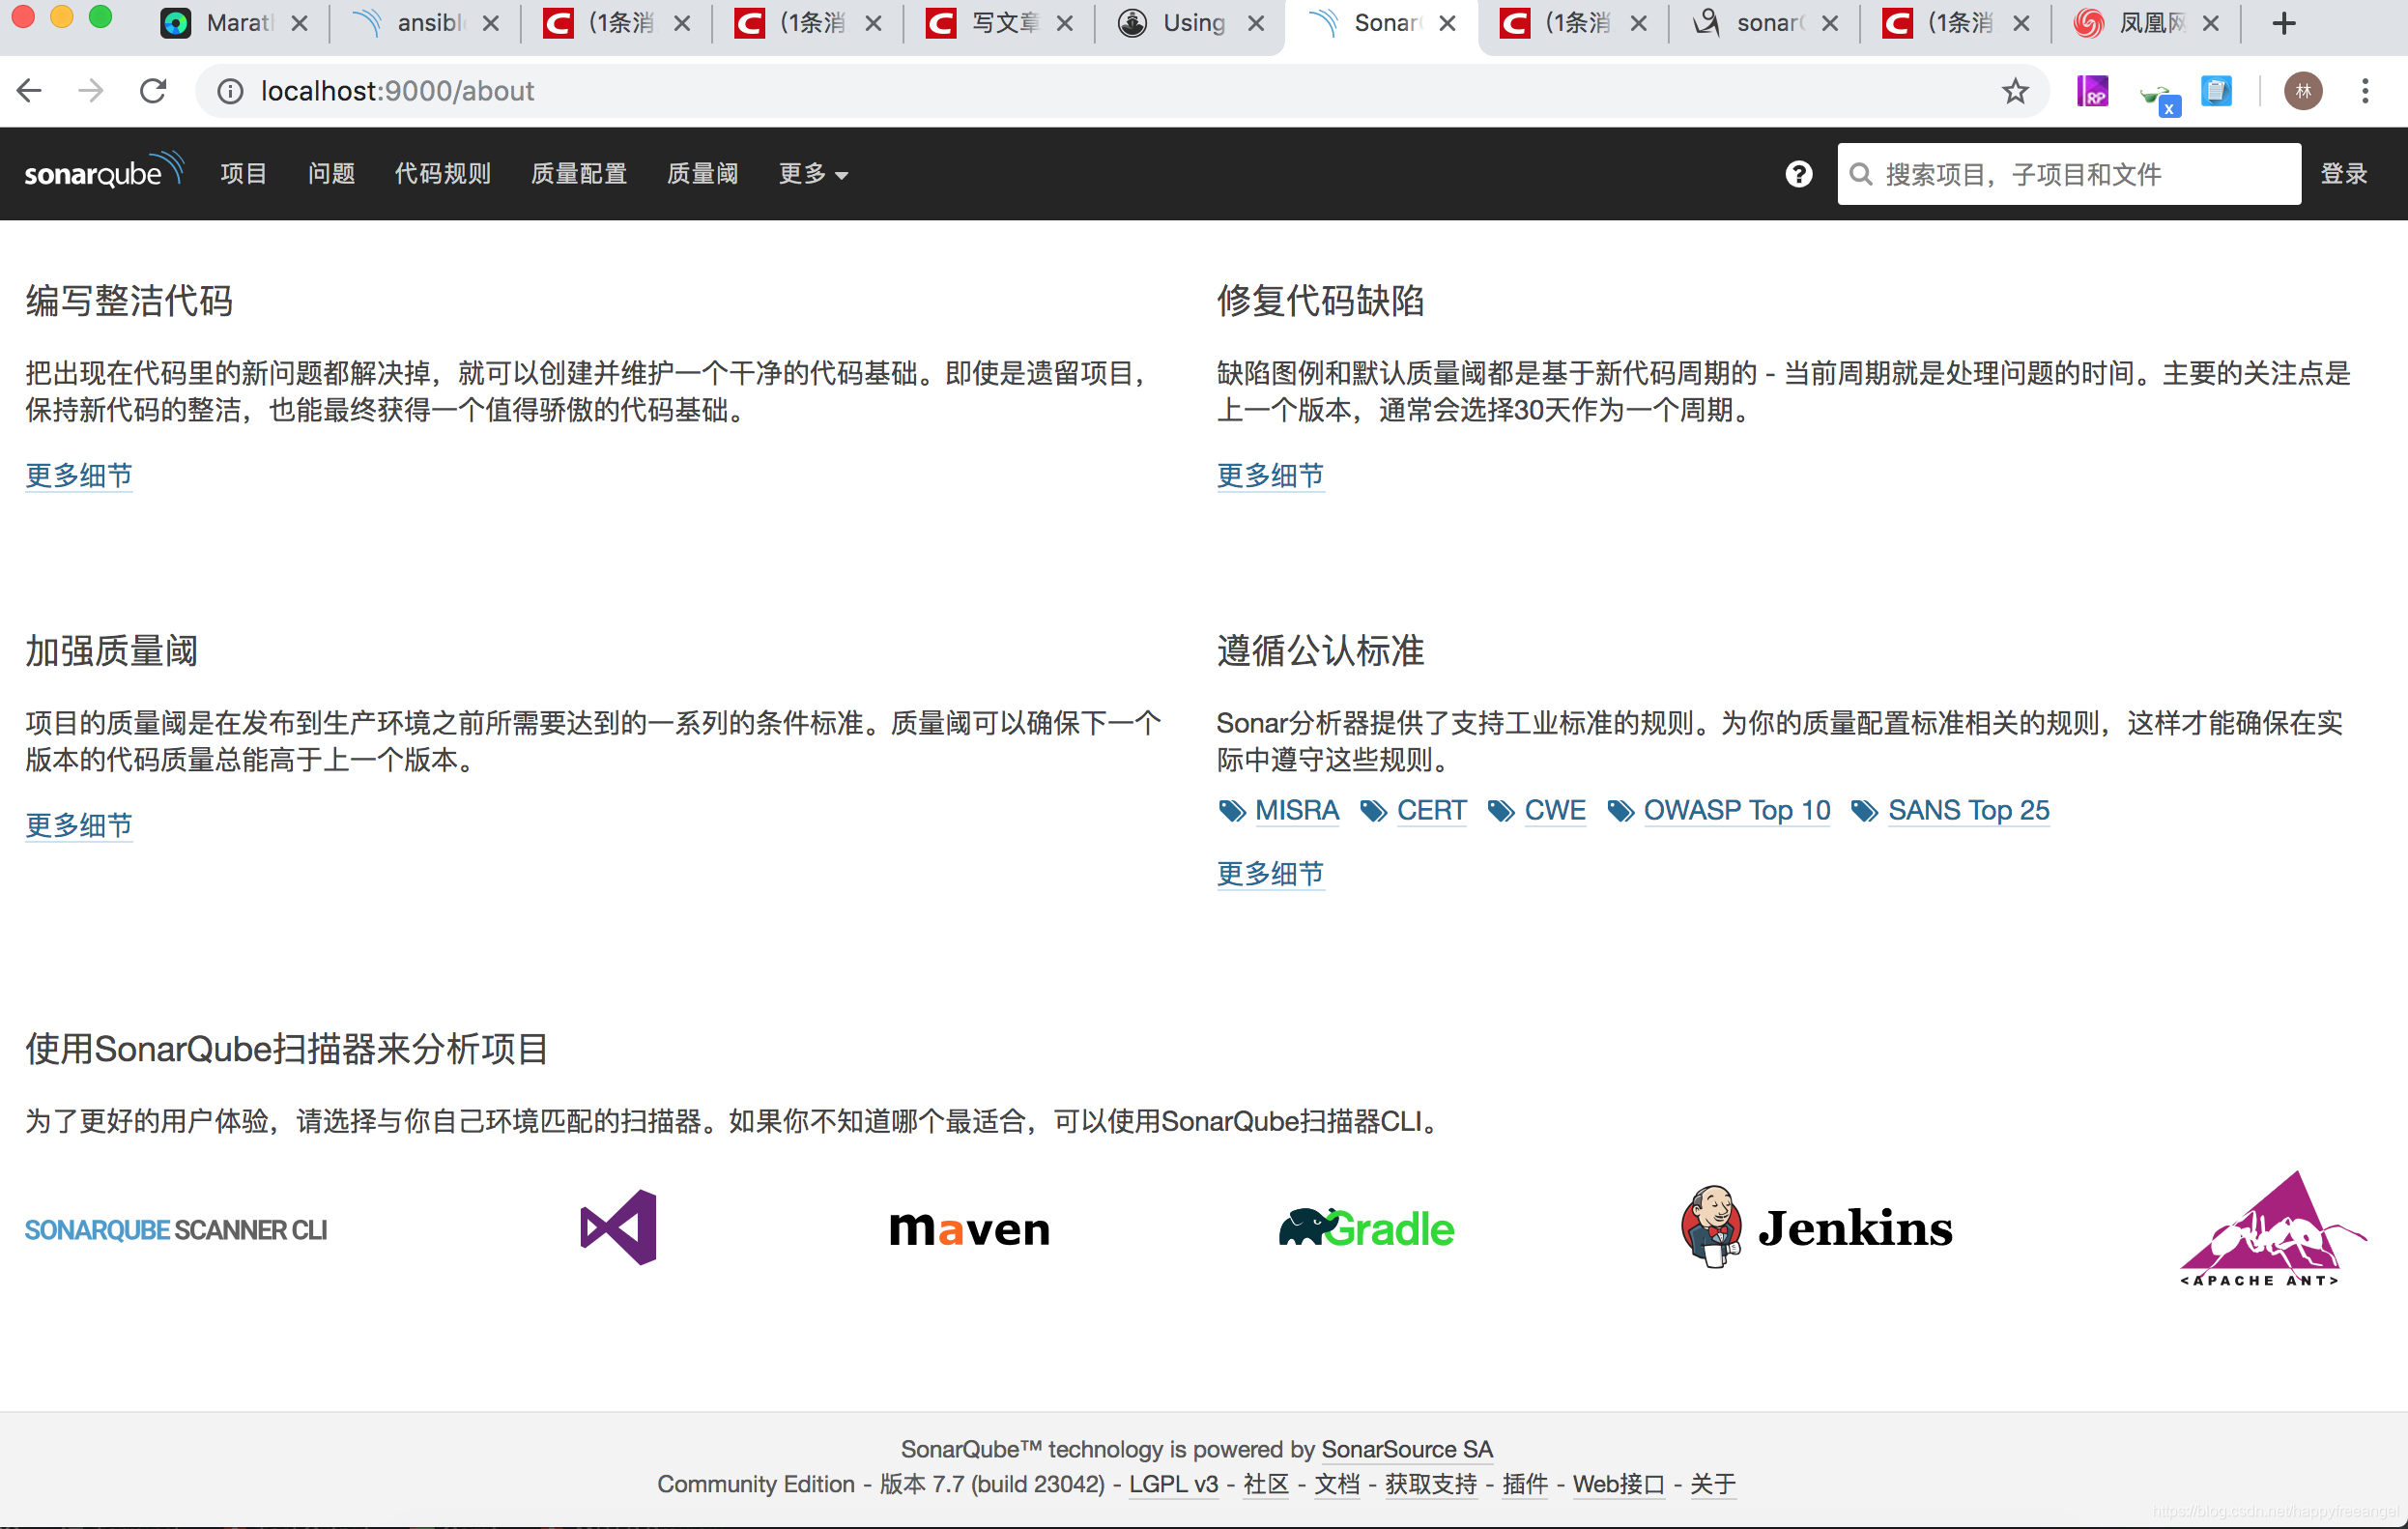
Task: Open the LGPL v3 footer link
Action: click(1173, 1484)
